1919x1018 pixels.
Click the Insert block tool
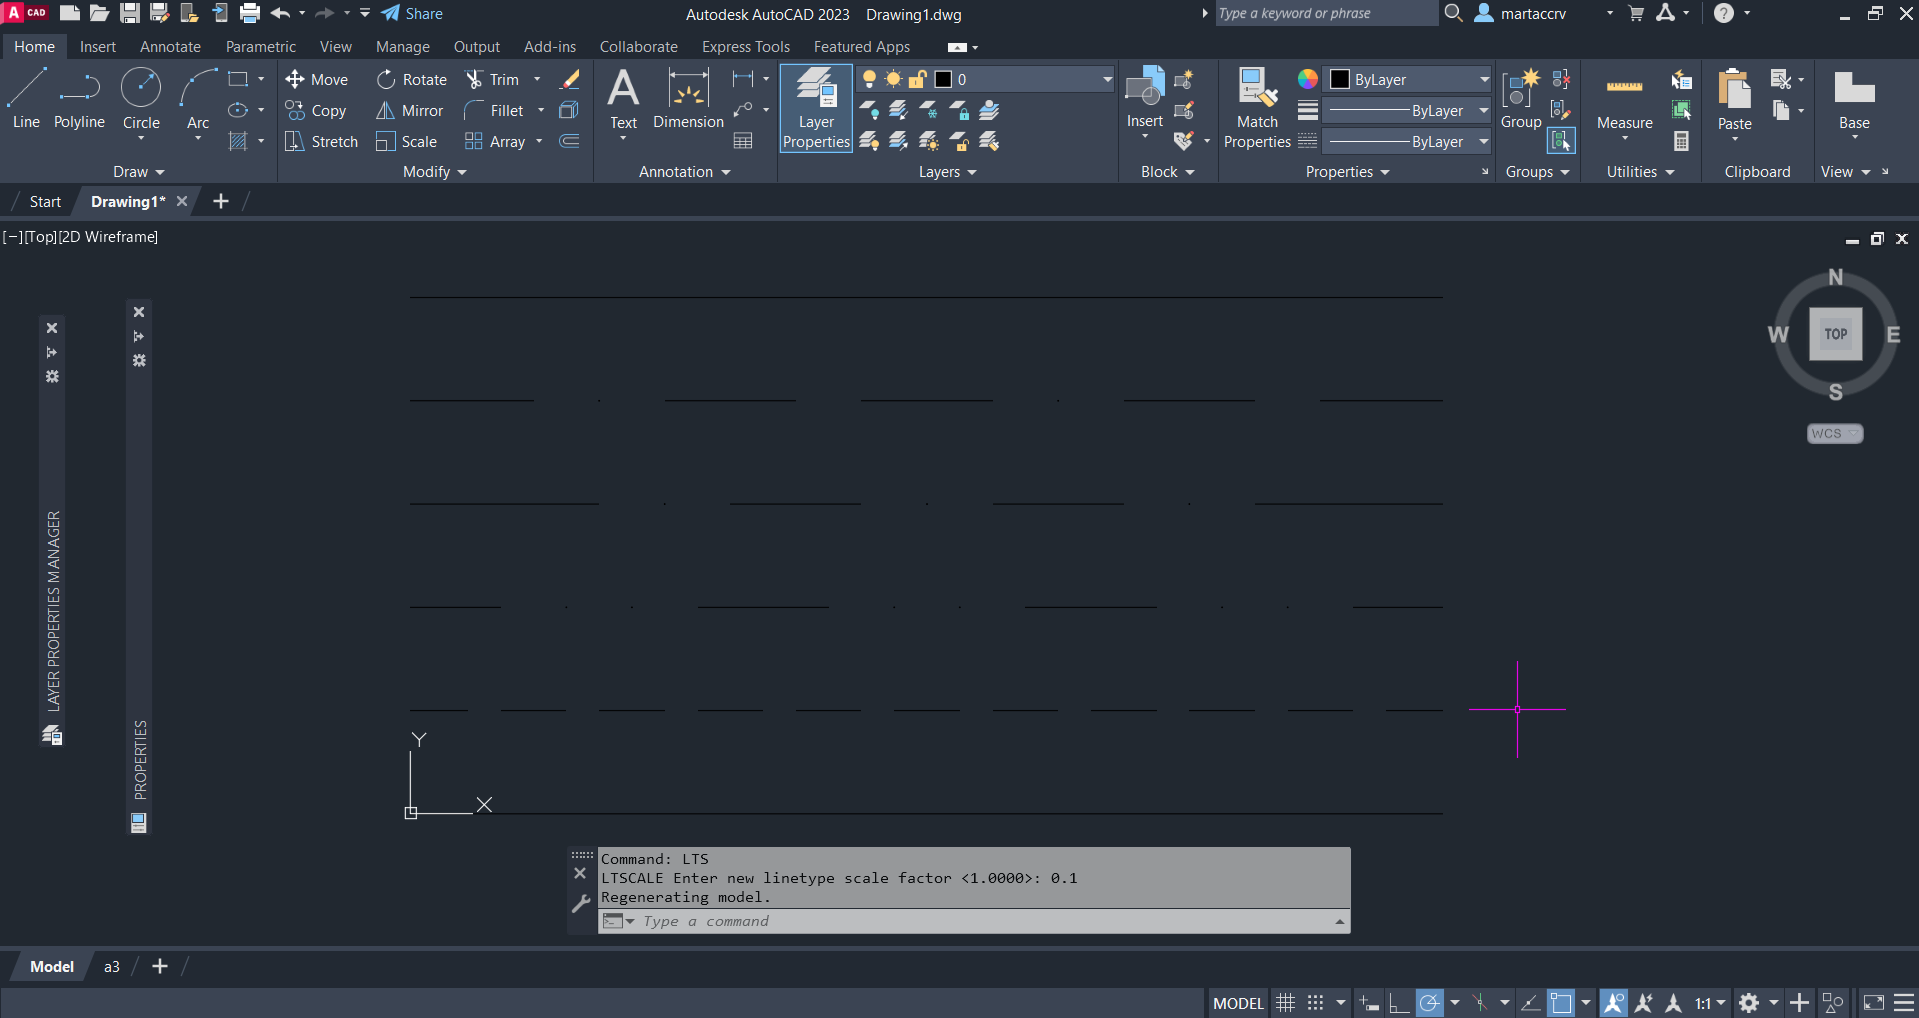(1145, 100)
